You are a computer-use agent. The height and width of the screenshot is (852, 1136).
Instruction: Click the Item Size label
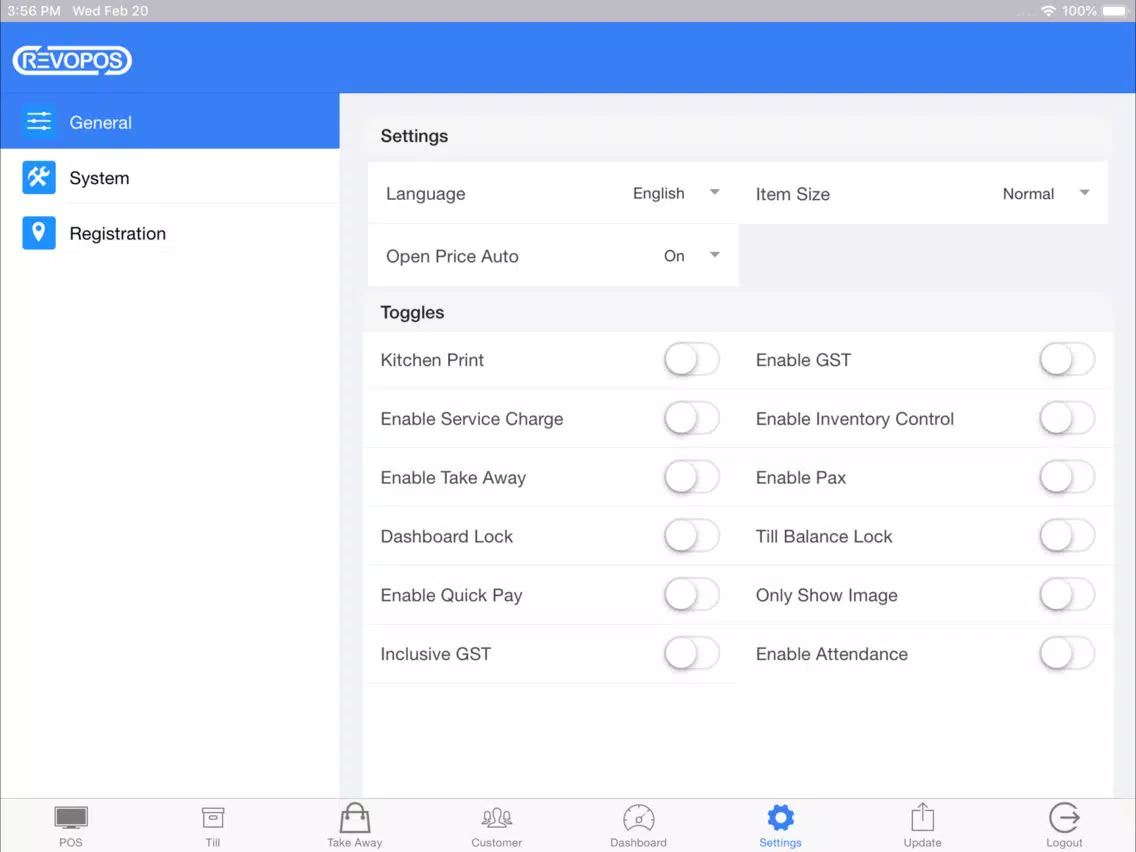tap(793, 194)
